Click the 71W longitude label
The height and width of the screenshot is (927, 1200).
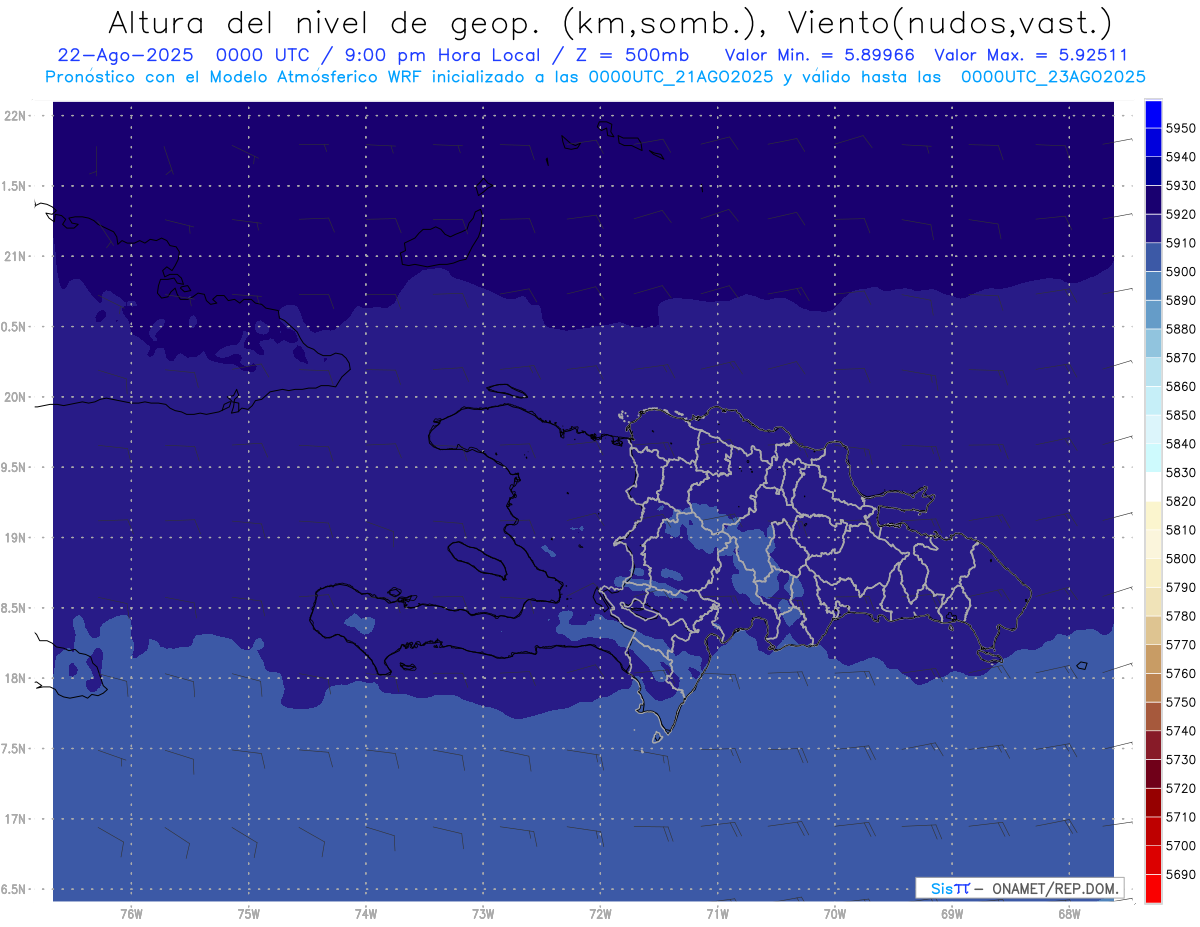717,913
